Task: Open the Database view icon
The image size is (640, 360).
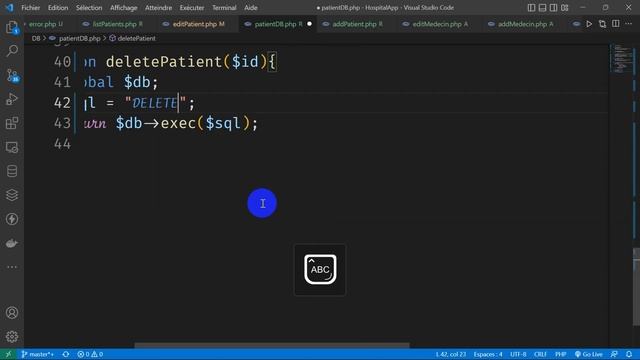Action: pos(12,171)
